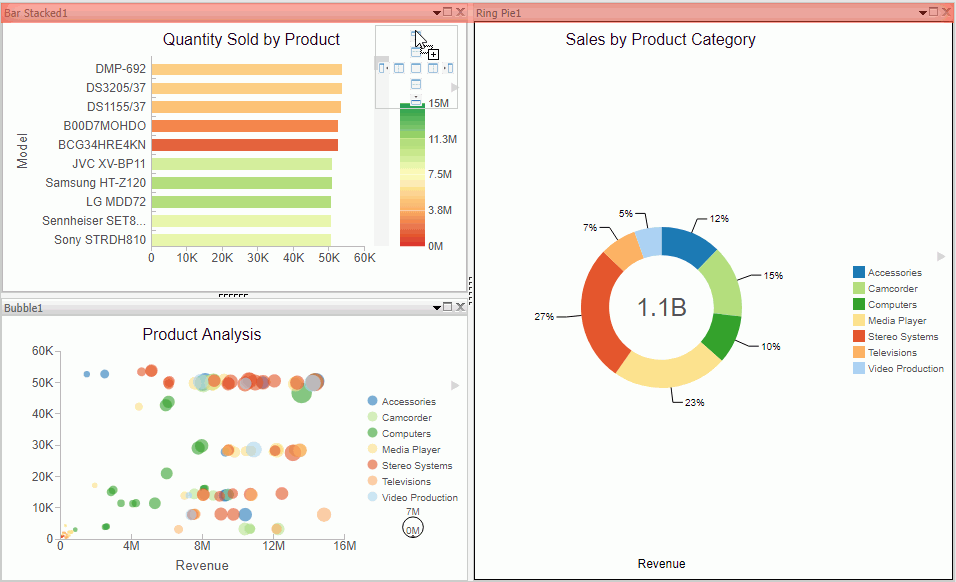The height and width of the screenshot is (582, 956).
Task: Click the DMP-692 bar in quantity chart
Action: (x=247, y=69)
